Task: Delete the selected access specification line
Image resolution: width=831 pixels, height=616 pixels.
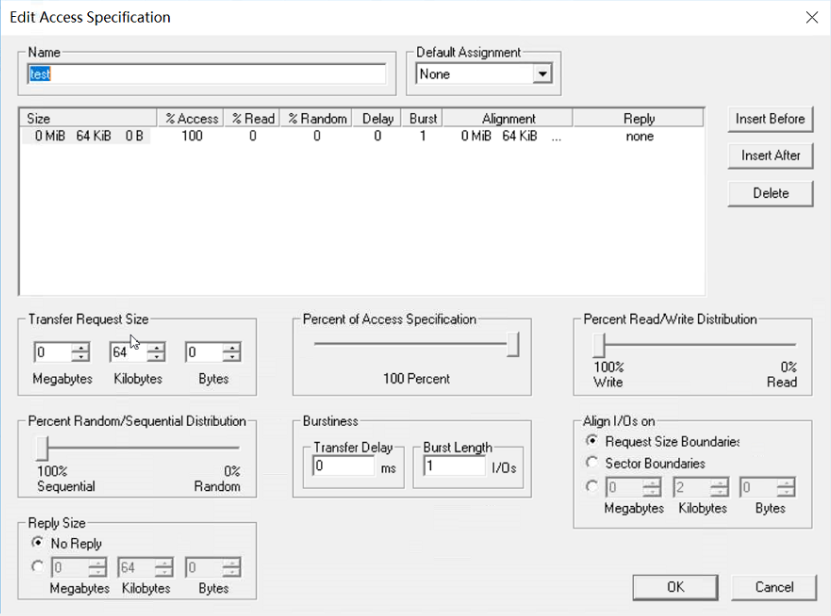Action: (x=770, y=193)
